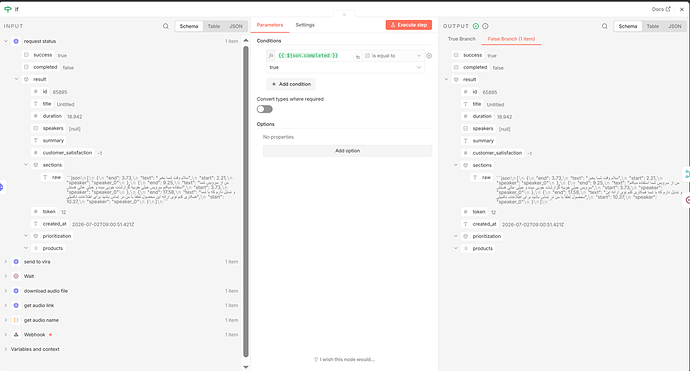This screenshot has width=690, height=371.
Task: Click the Add condition button
Action: 291,84
